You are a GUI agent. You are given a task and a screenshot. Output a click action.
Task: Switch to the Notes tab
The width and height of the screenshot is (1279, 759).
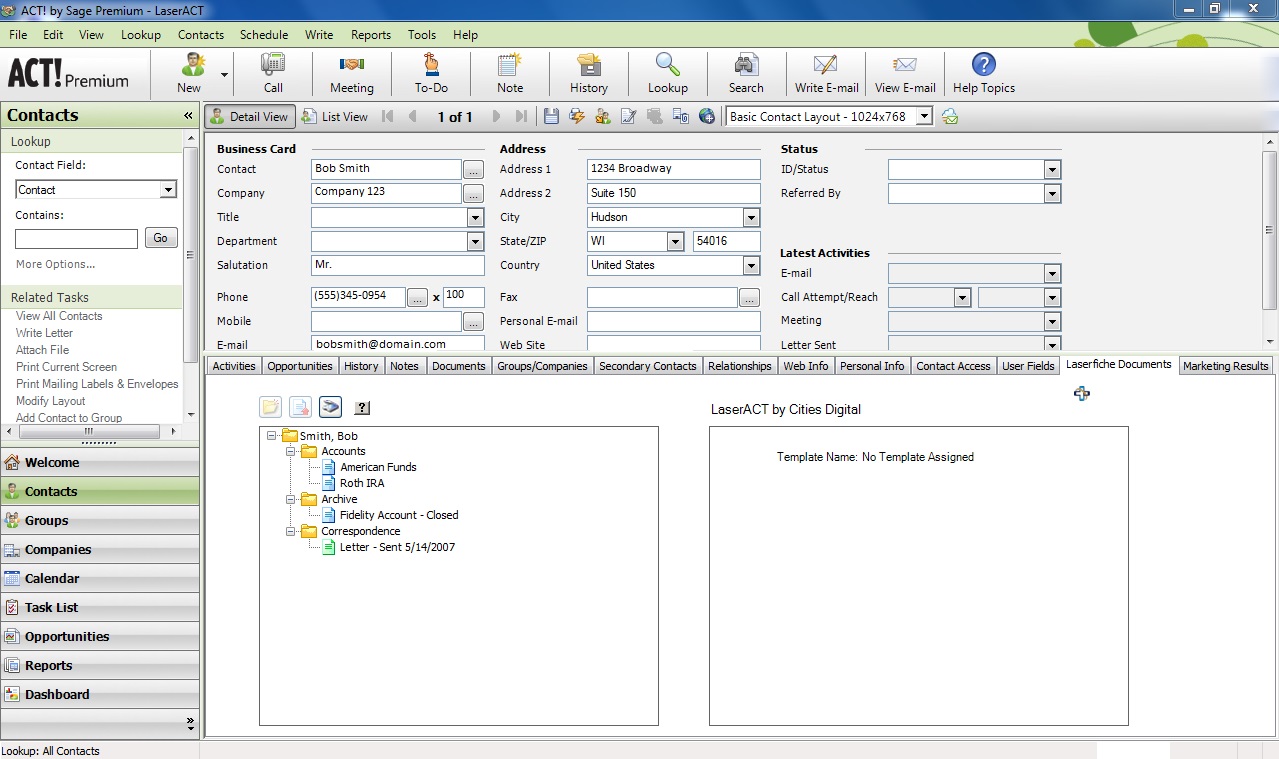pos(404,366)
